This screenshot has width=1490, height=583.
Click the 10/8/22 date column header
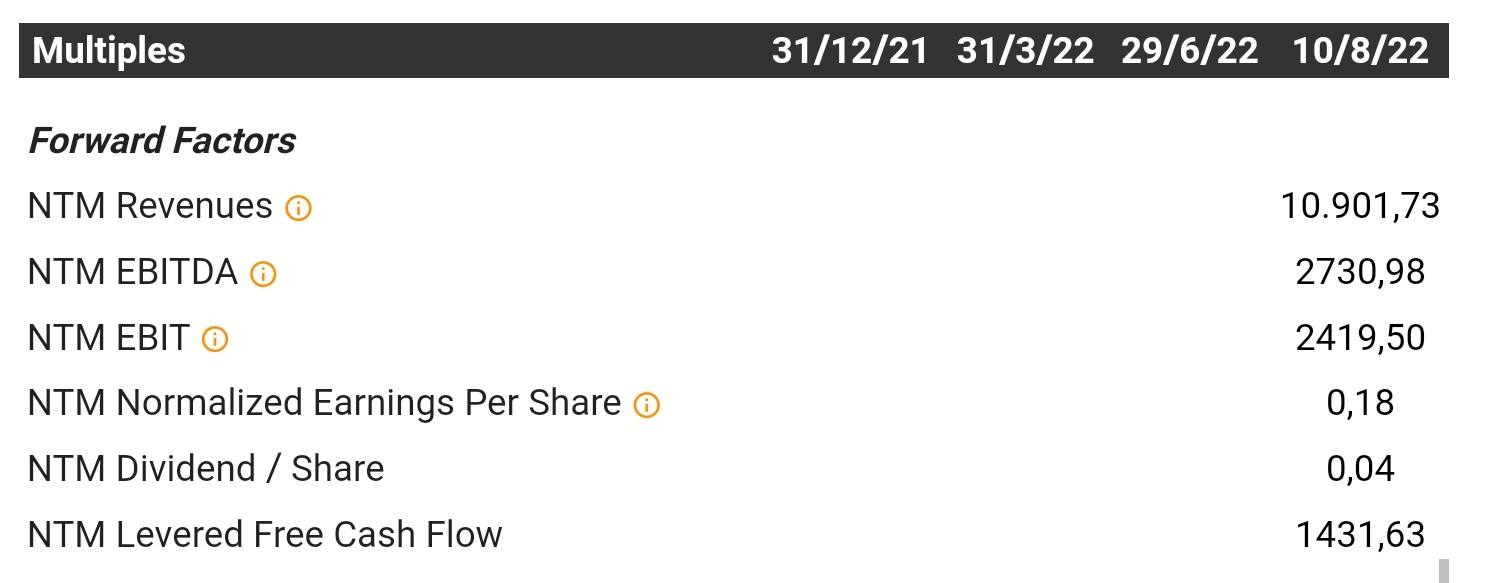click(x=1361, y=51)
